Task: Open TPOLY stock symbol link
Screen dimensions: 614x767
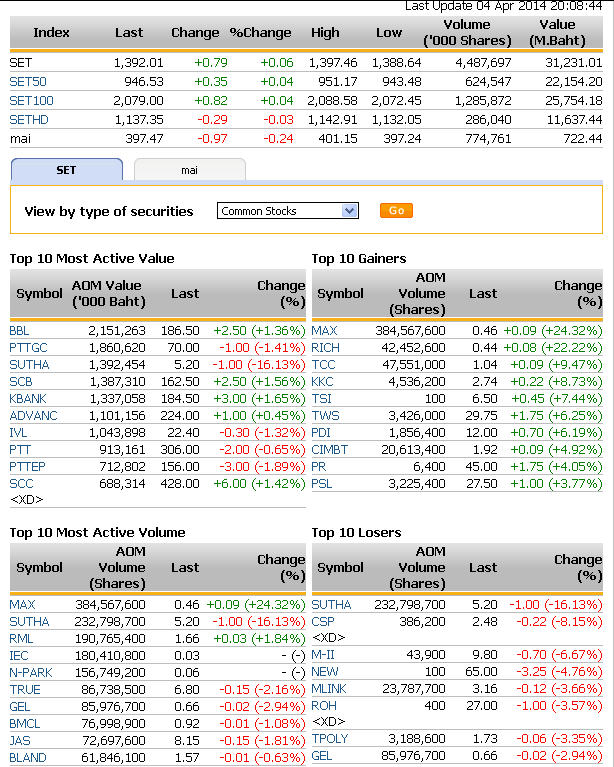Action: point(329,739)
